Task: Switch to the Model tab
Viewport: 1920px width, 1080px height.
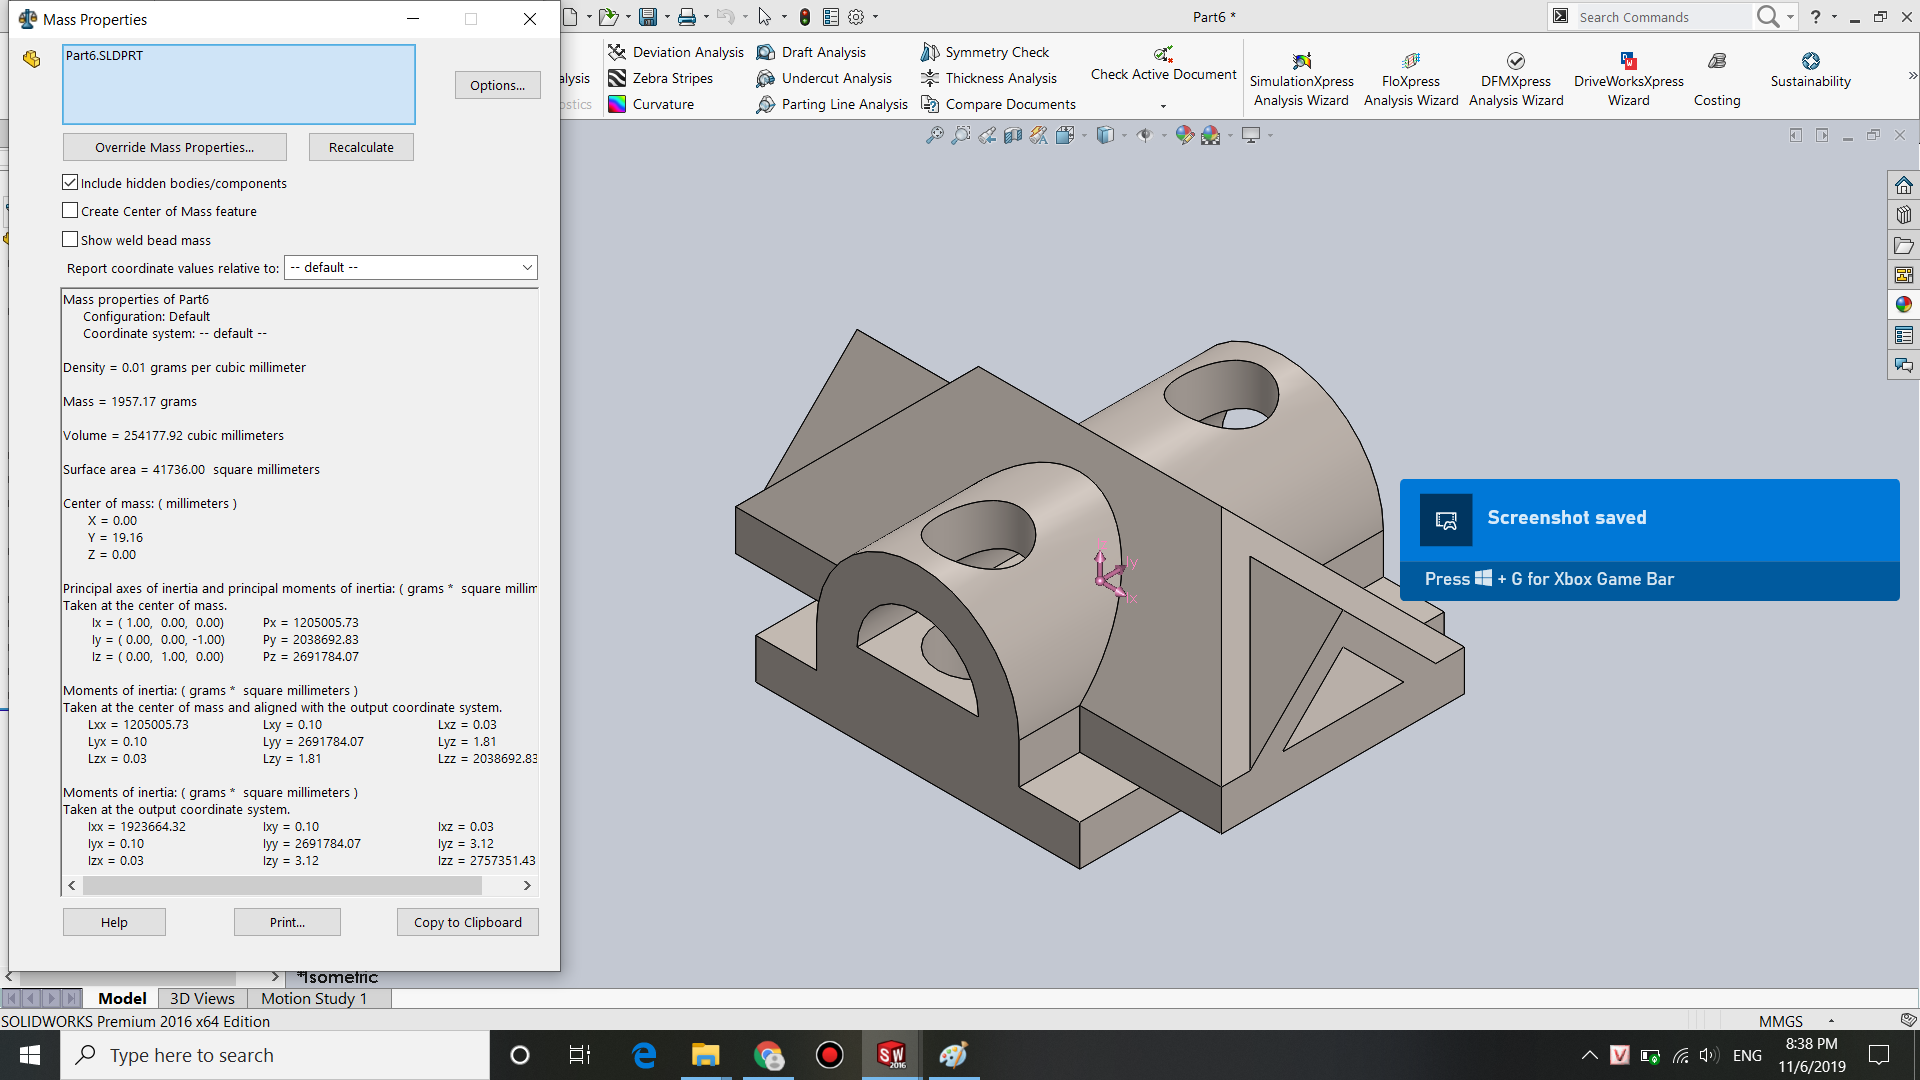Action: [x=122, y=998]
